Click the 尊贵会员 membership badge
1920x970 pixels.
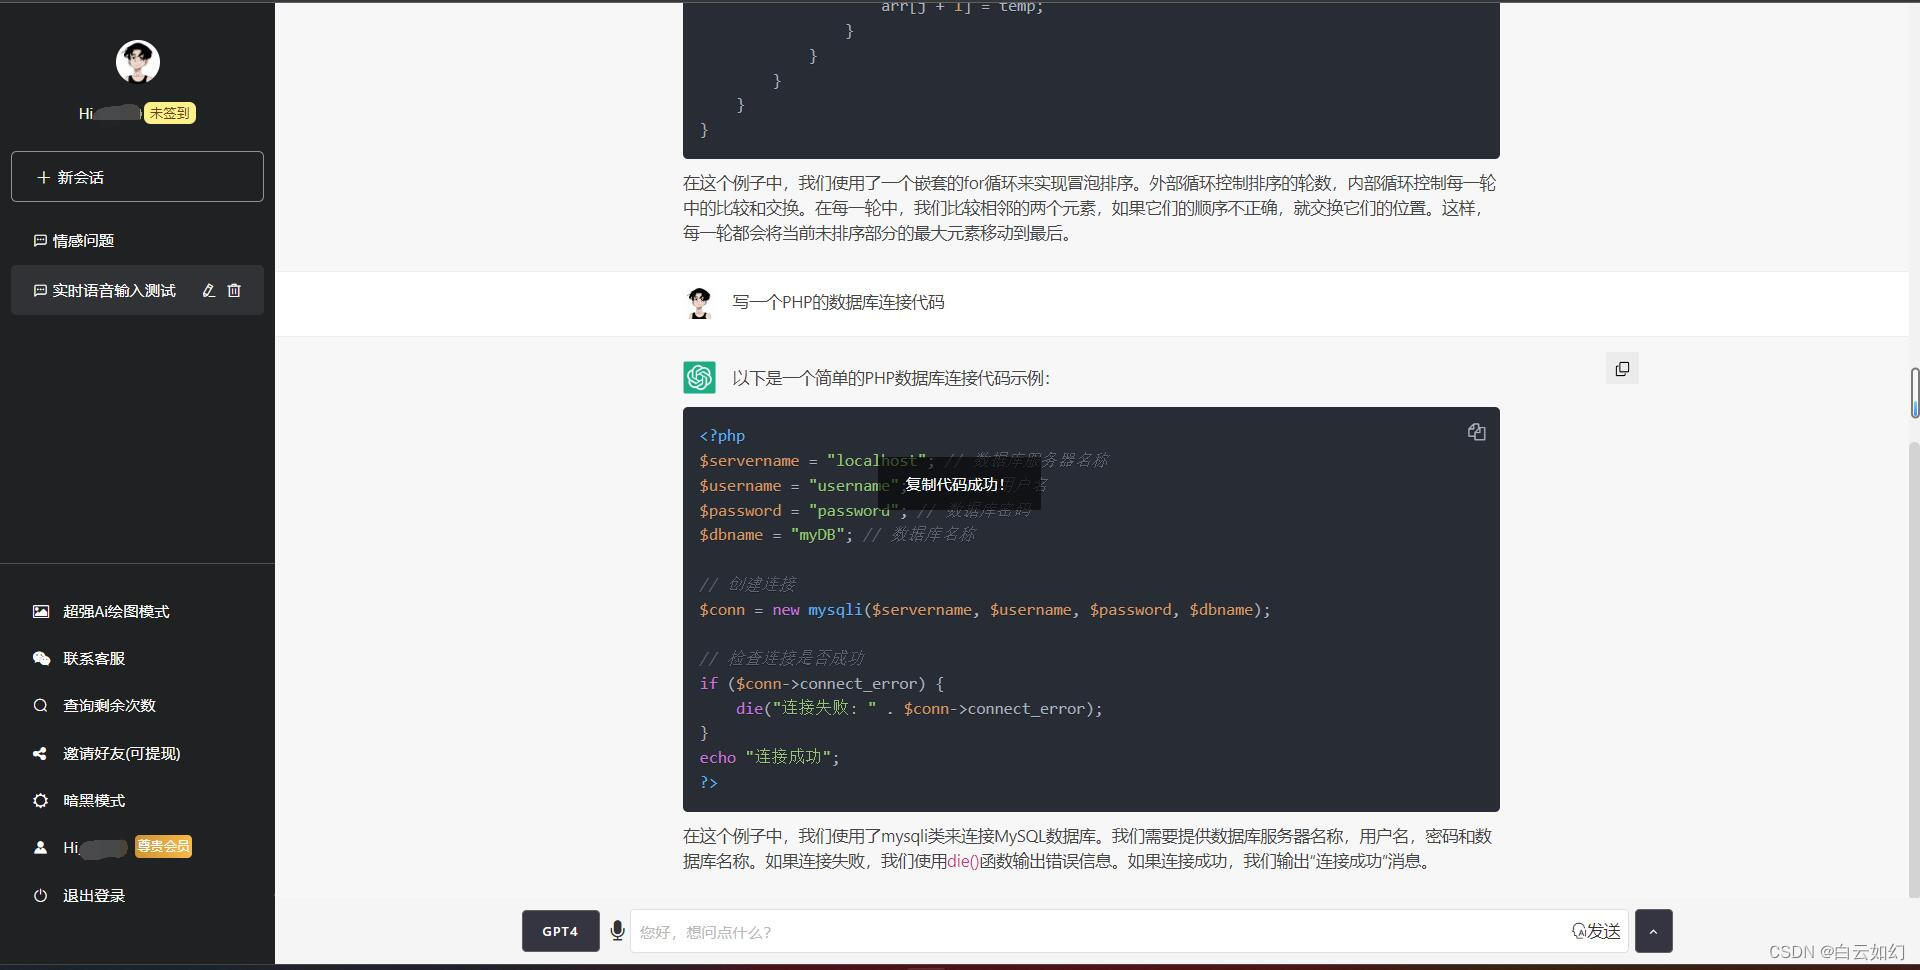[x=162, y=846]
